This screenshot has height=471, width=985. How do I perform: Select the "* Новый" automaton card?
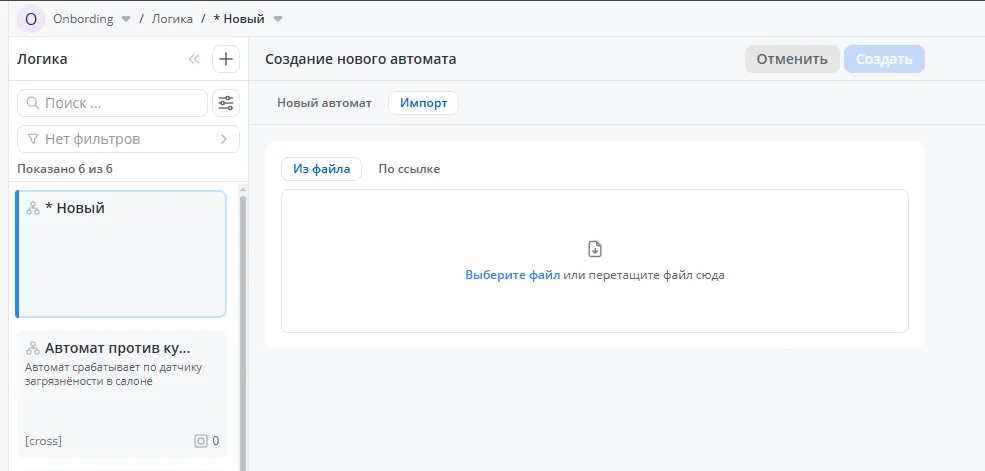[x=121, y=254]
